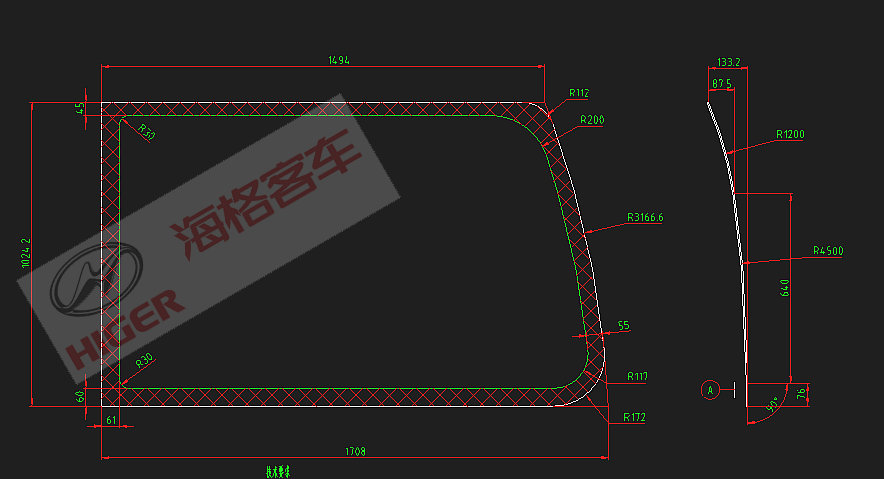This screenshot has width=884, height=479.
Task: Pick the R3166.6 radius callout
Action: pos(645,216)
